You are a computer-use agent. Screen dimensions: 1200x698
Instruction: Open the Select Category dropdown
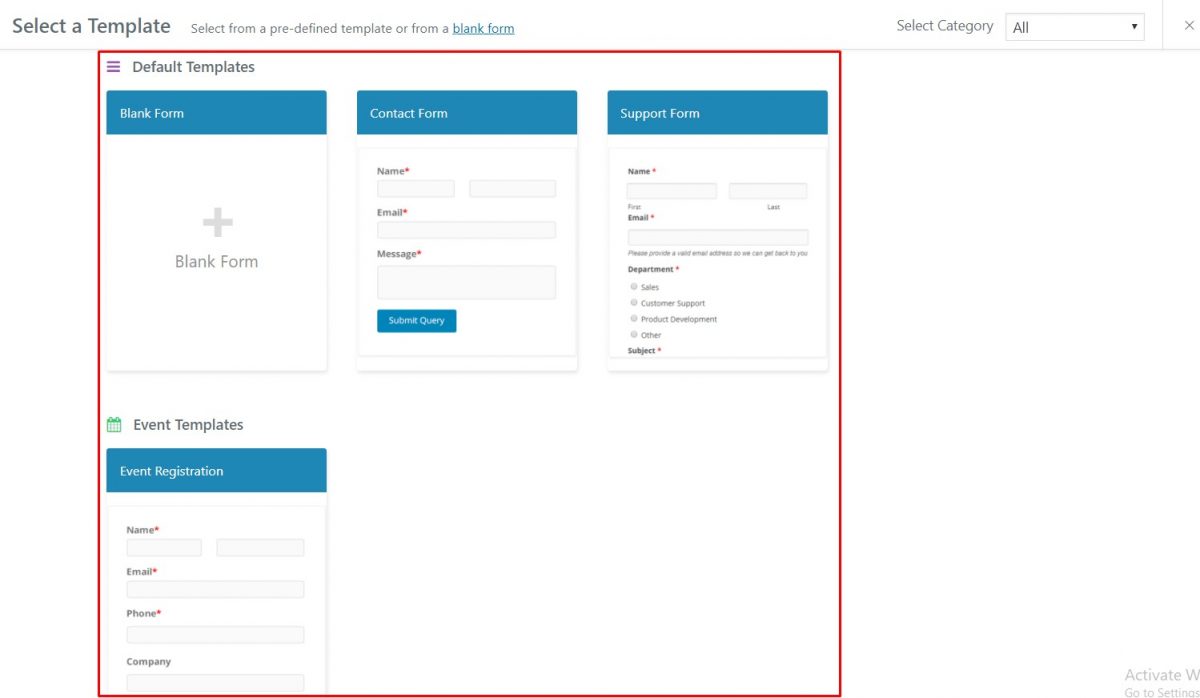pyautogui.click(x=1074, y=27)
